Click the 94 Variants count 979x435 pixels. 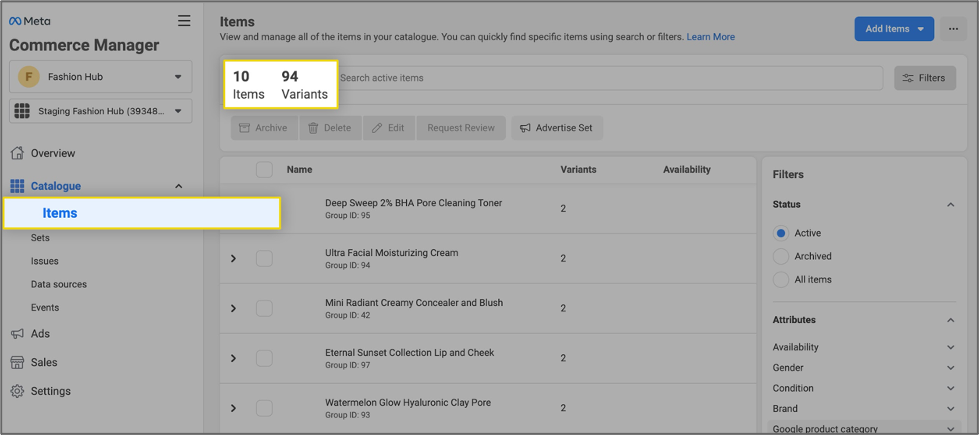[x=304, y=86]
